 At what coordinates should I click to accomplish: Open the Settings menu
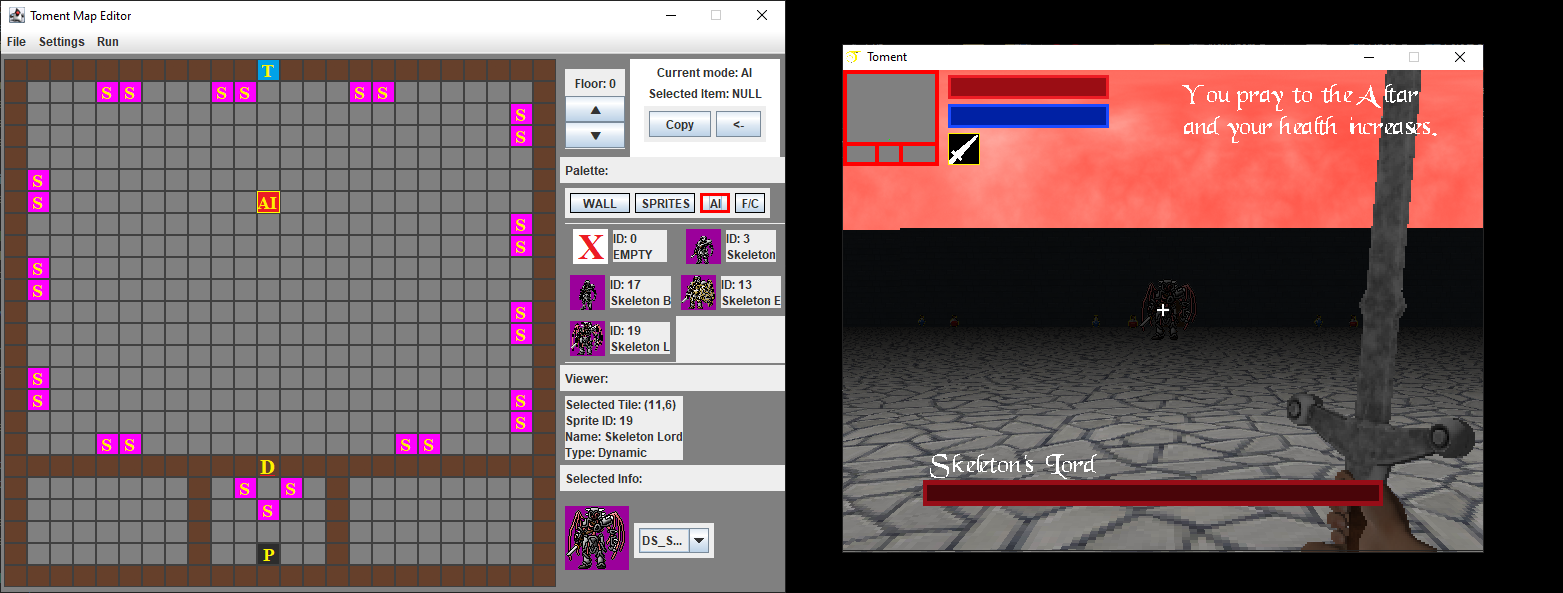[62, 42]
